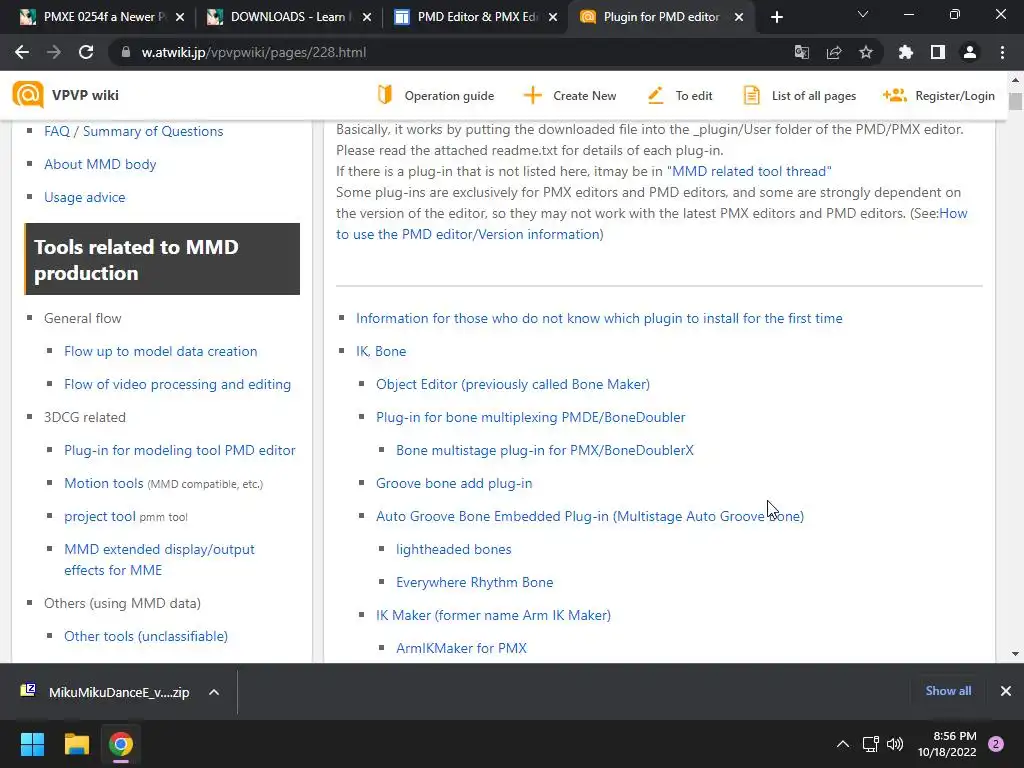
Task: Click Create New in wiki header
Action: (570, 95)
